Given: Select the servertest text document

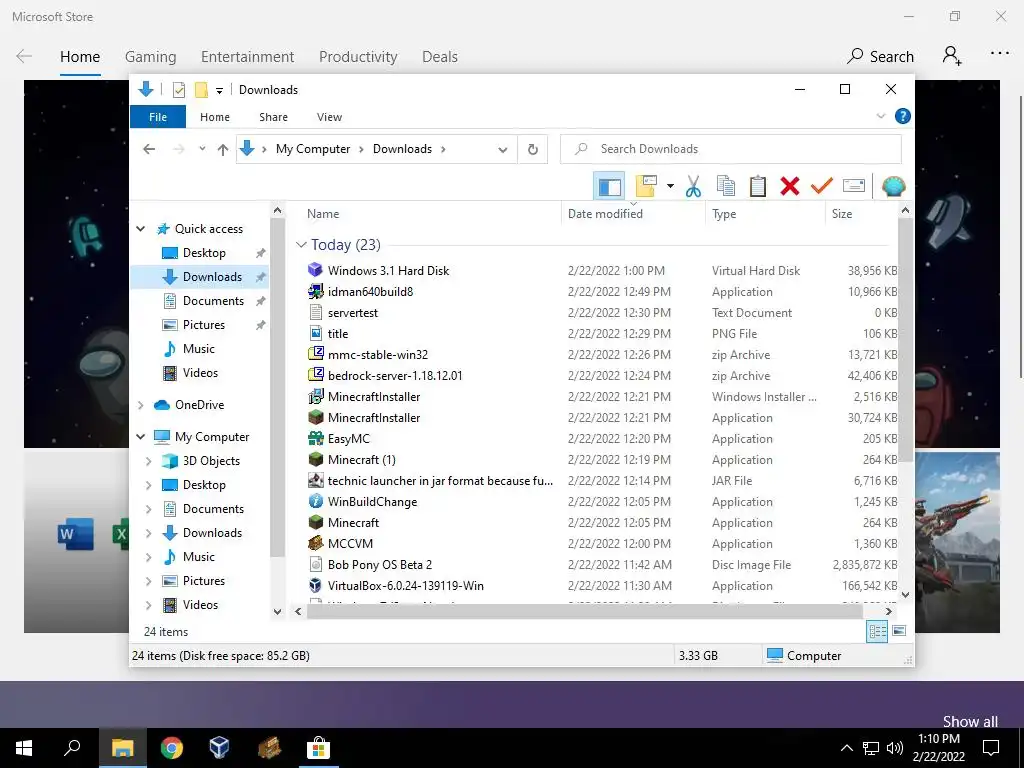Looking at the screenshot, I should click(x=353, y=313).
